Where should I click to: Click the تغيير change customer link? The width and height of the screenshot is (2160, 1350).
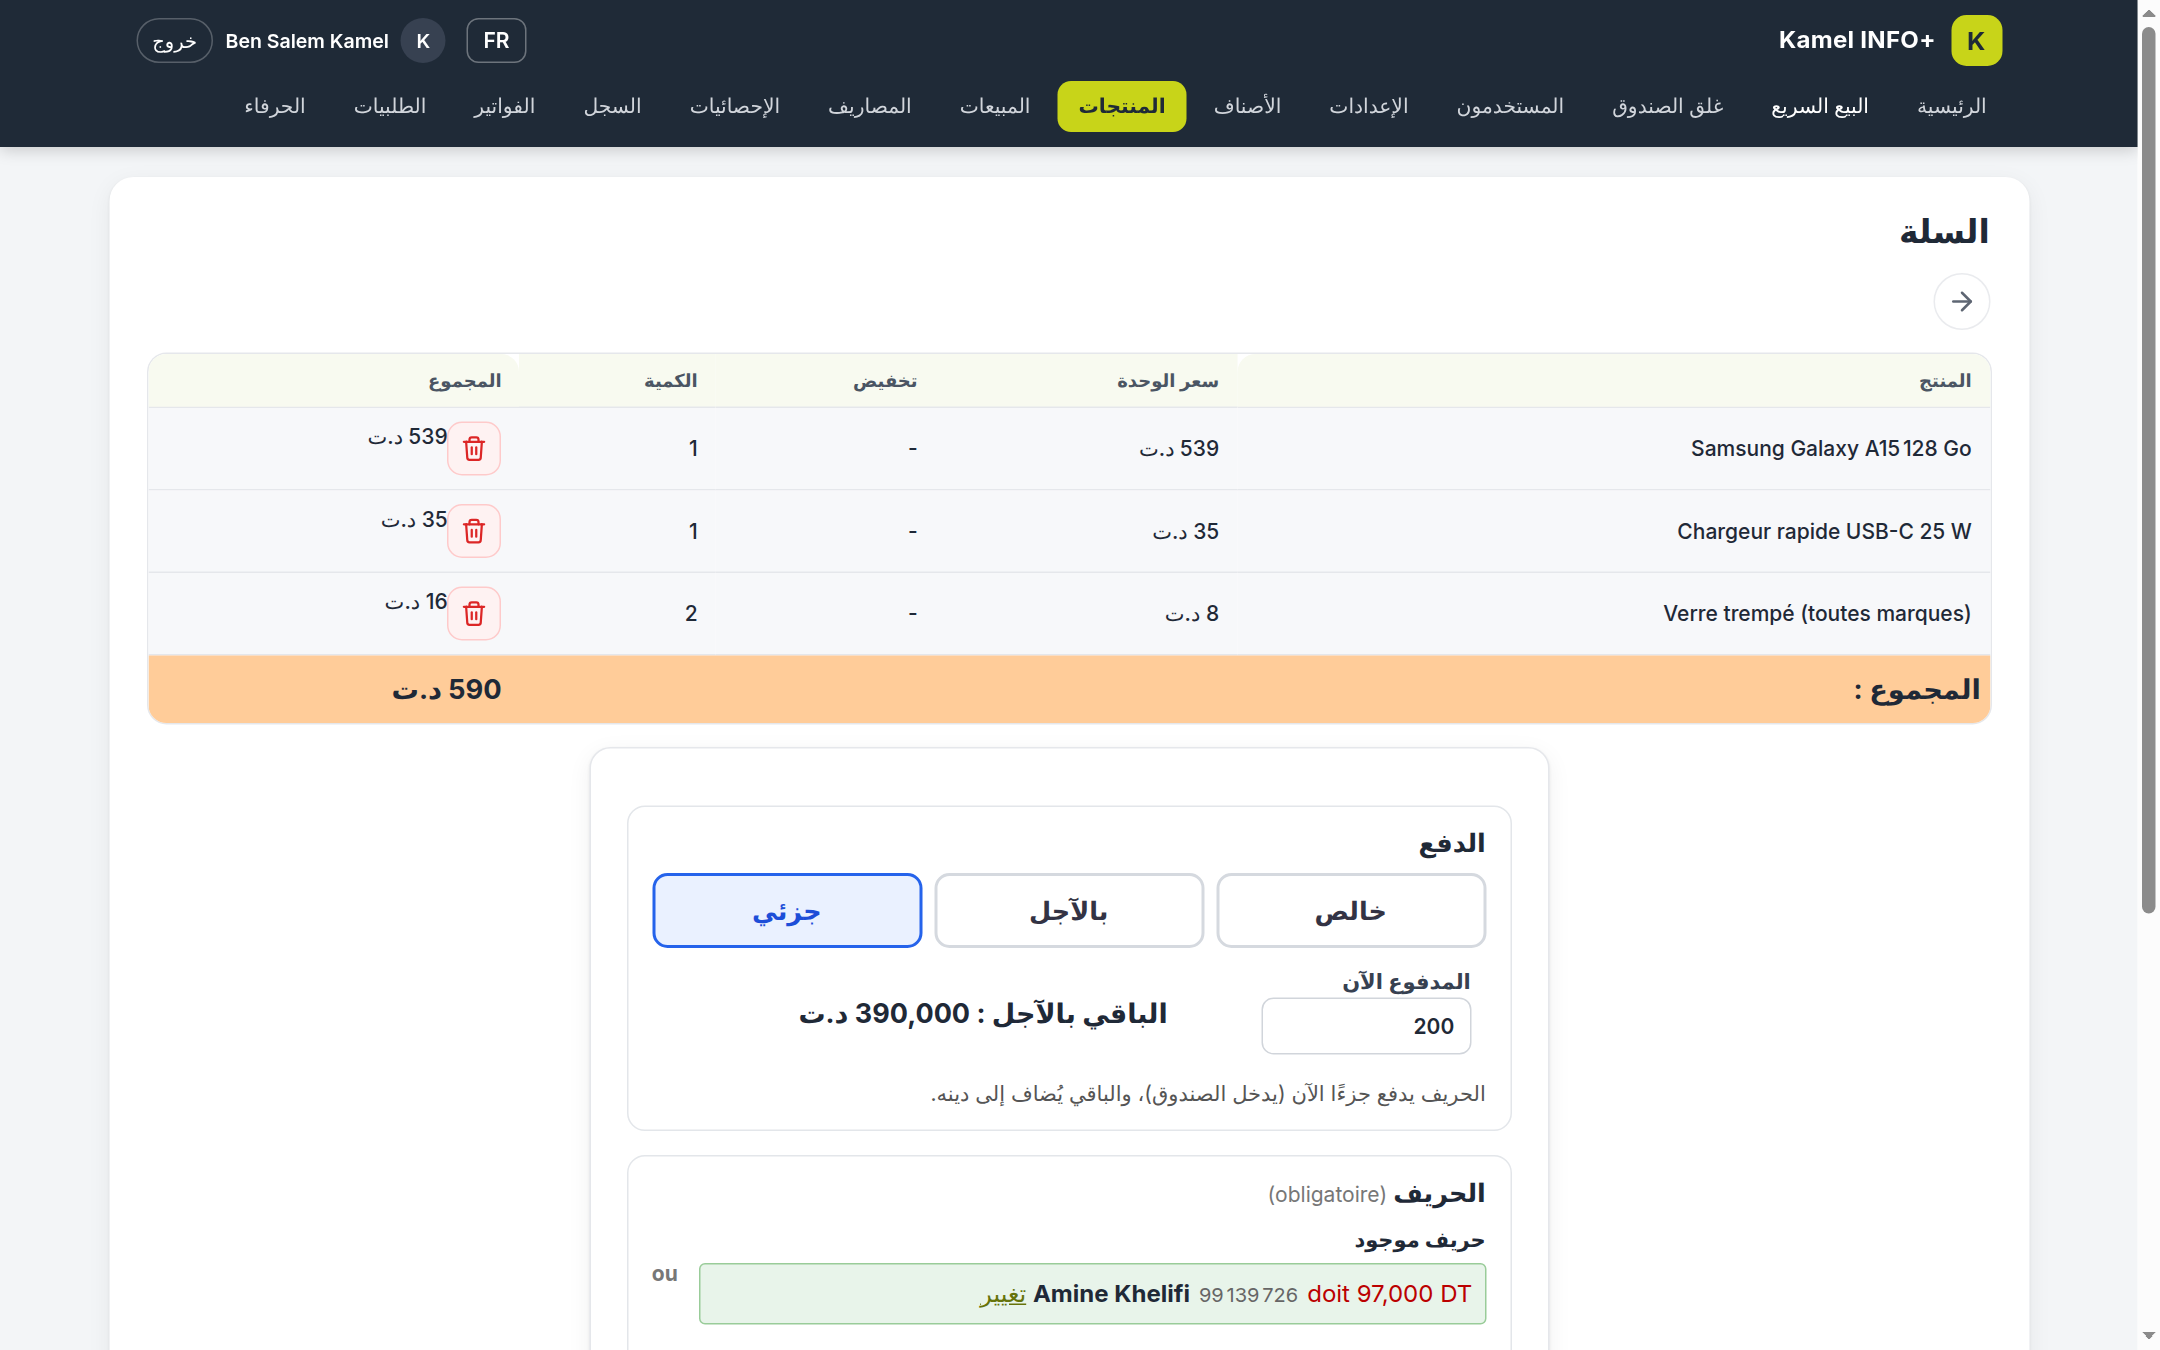[x=1002, y=1295]
